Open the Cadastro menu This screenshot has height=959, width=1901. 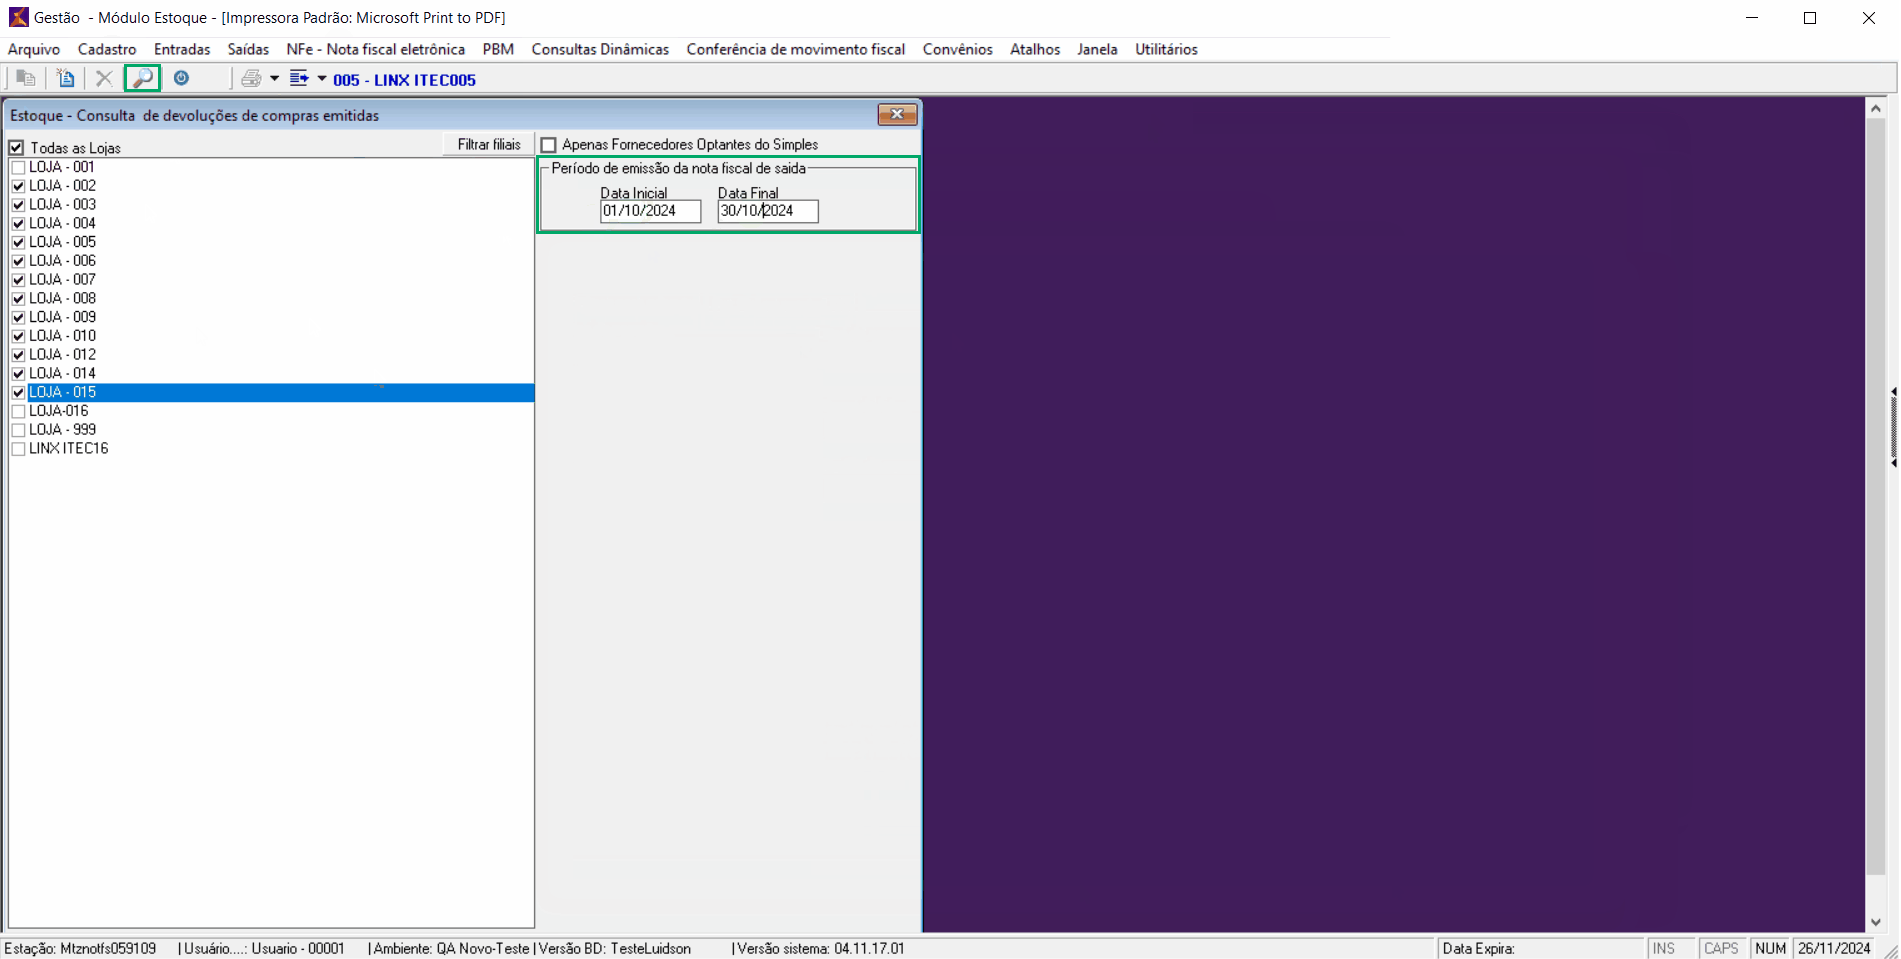pos(107,49)
